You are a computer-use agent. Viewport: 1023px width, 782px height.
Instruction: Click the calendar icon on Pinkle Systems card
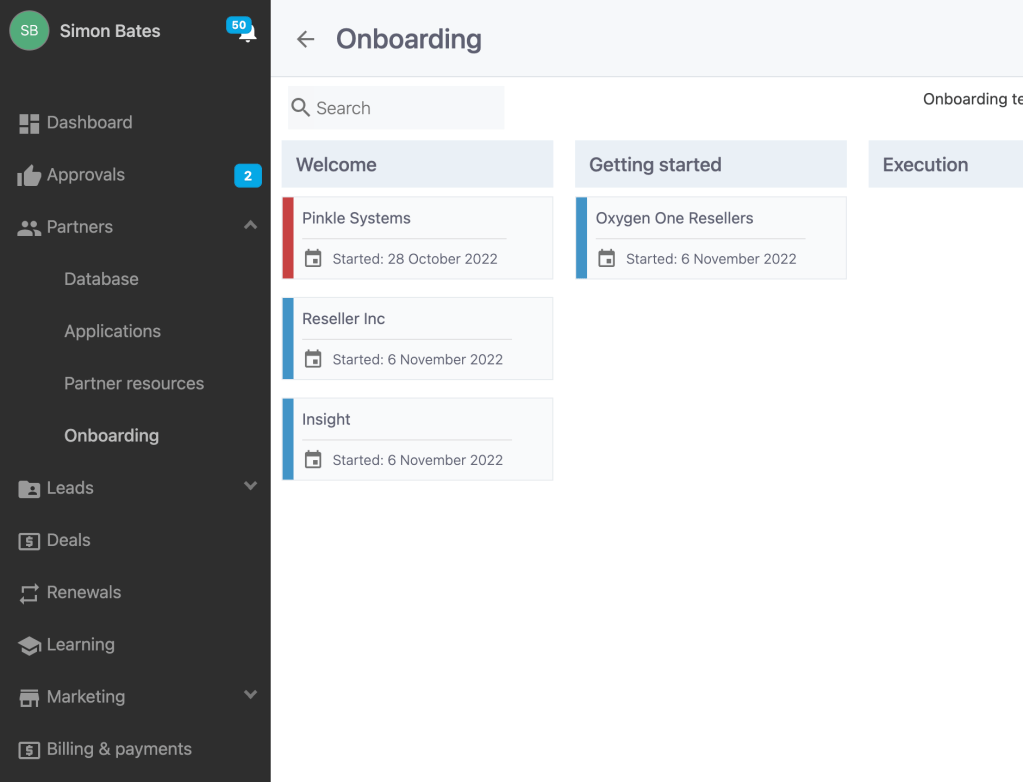pos(313,259)
